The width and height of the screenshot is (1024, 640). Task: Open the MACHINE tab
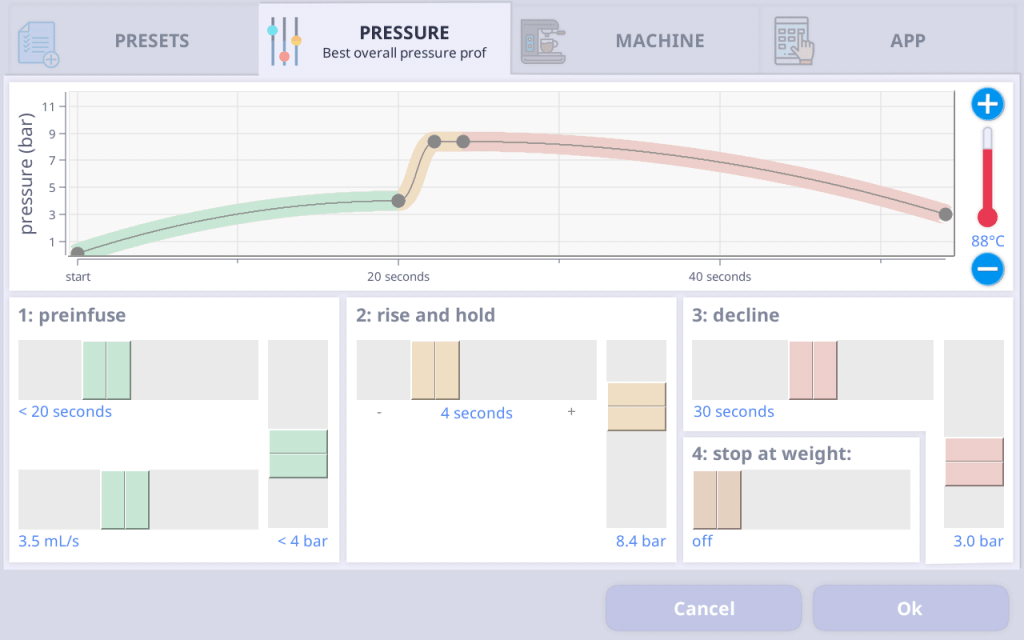tap(659, 41)
